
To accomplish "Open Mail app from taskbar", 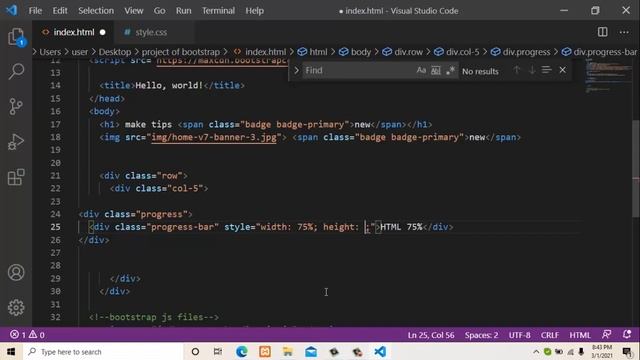I will pyautogui.click(x=311, y=351).
